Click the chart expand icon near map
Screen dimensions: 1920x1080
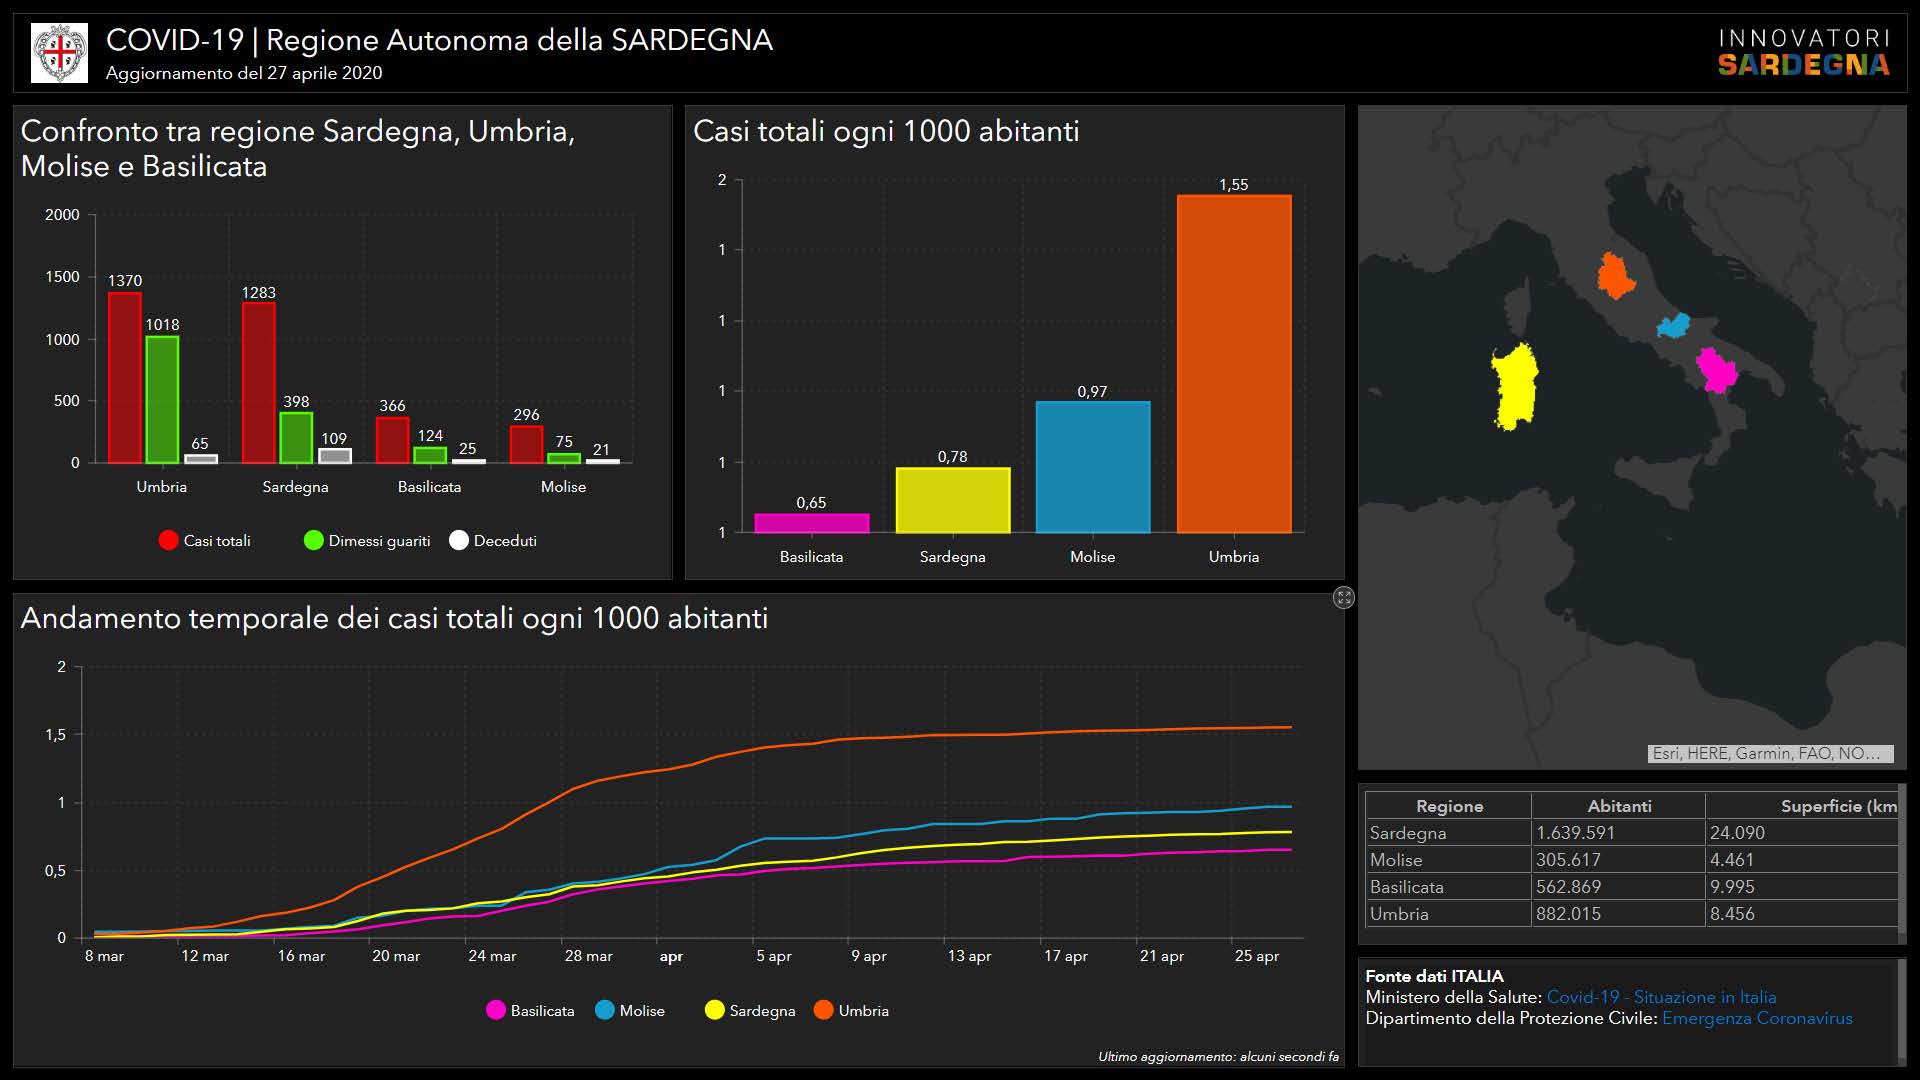point(1343,598)
